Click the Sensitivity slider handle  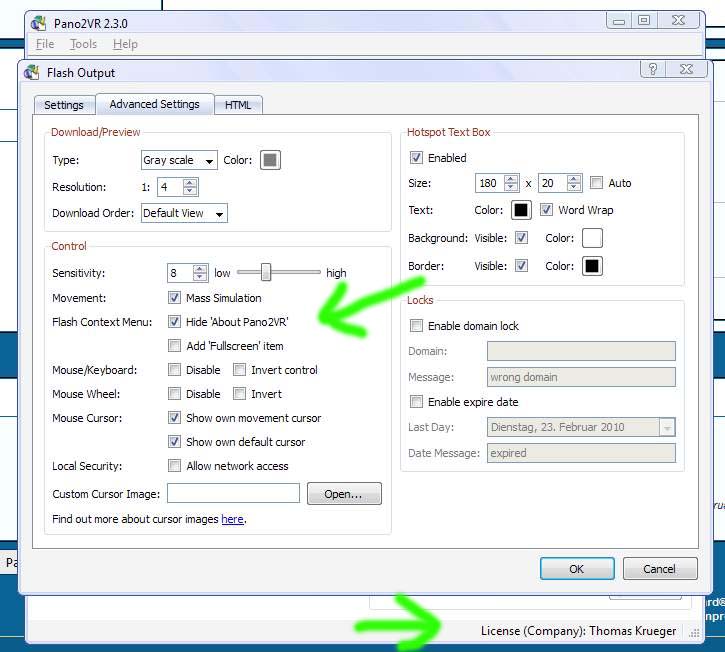tap(267, 272)
